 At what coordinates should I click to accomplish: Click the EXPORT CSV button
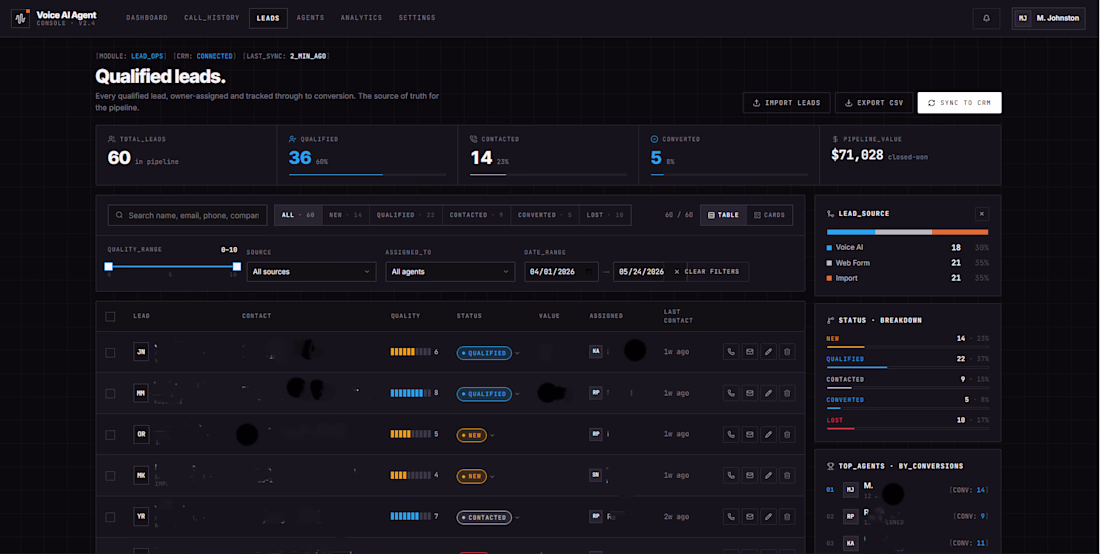tap(874, 103)
